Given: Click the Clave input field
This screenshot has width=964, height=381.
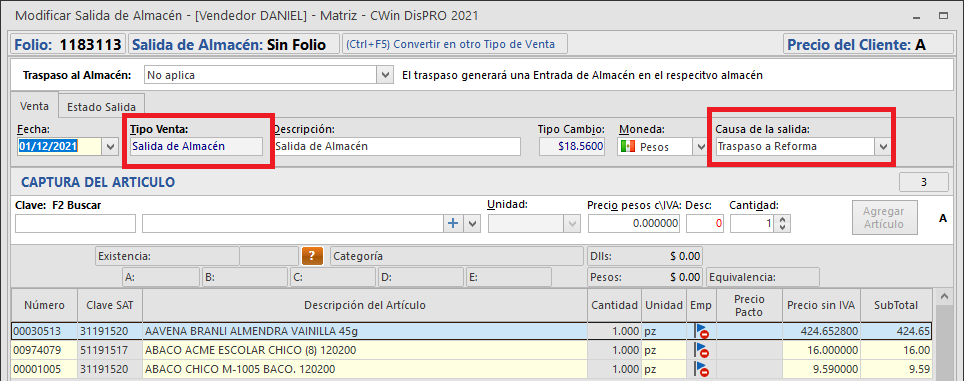Looking at the screenshot, I should point(75,224).
